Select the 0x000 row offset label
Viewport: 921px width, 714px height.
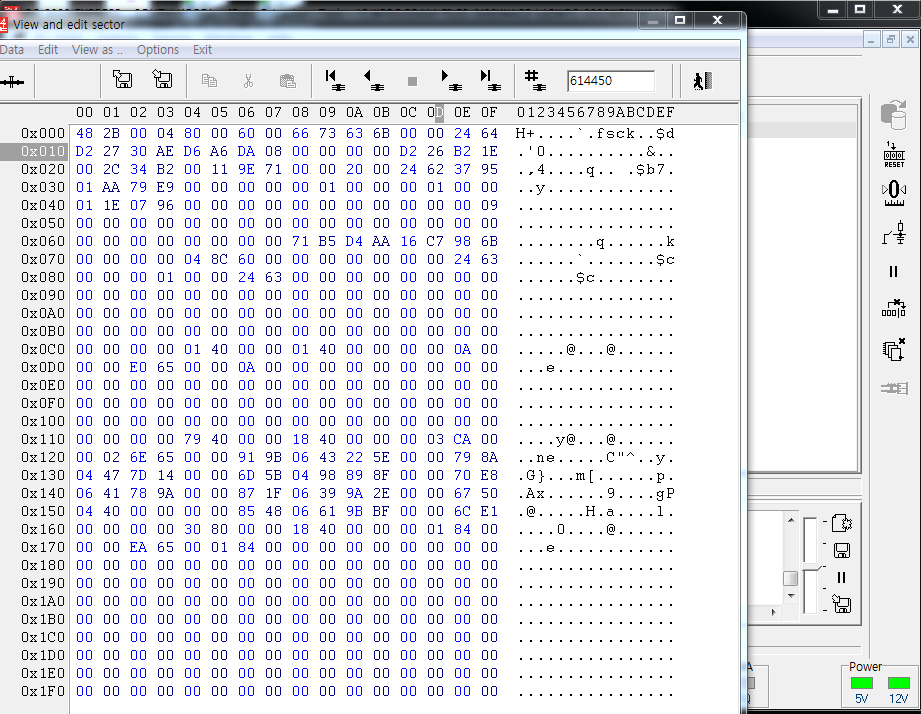pos(42,134)
